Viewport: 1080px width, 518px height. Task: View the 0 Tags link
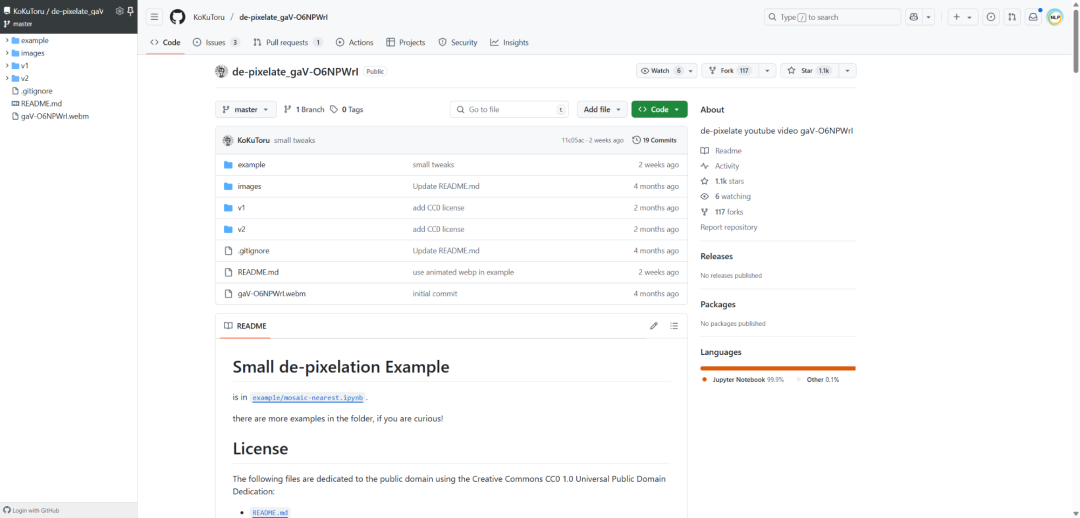[x=346, y=110]
